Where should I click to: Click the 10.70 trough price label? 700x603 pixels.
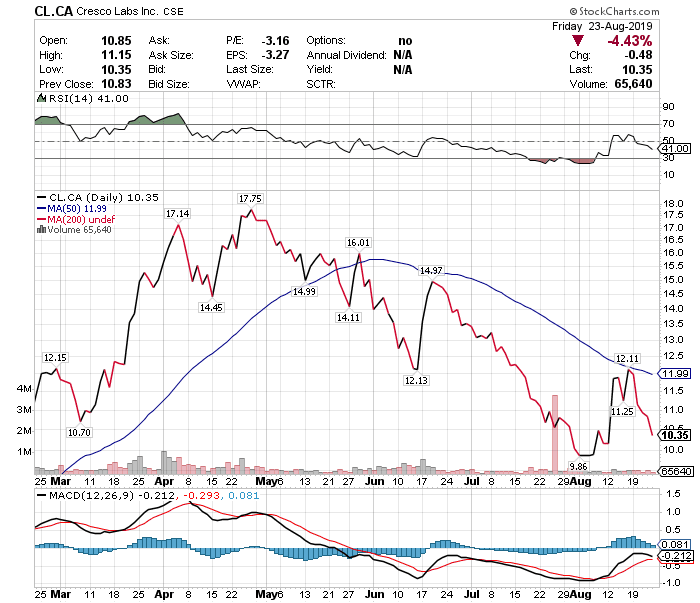[x=79, y=432]
